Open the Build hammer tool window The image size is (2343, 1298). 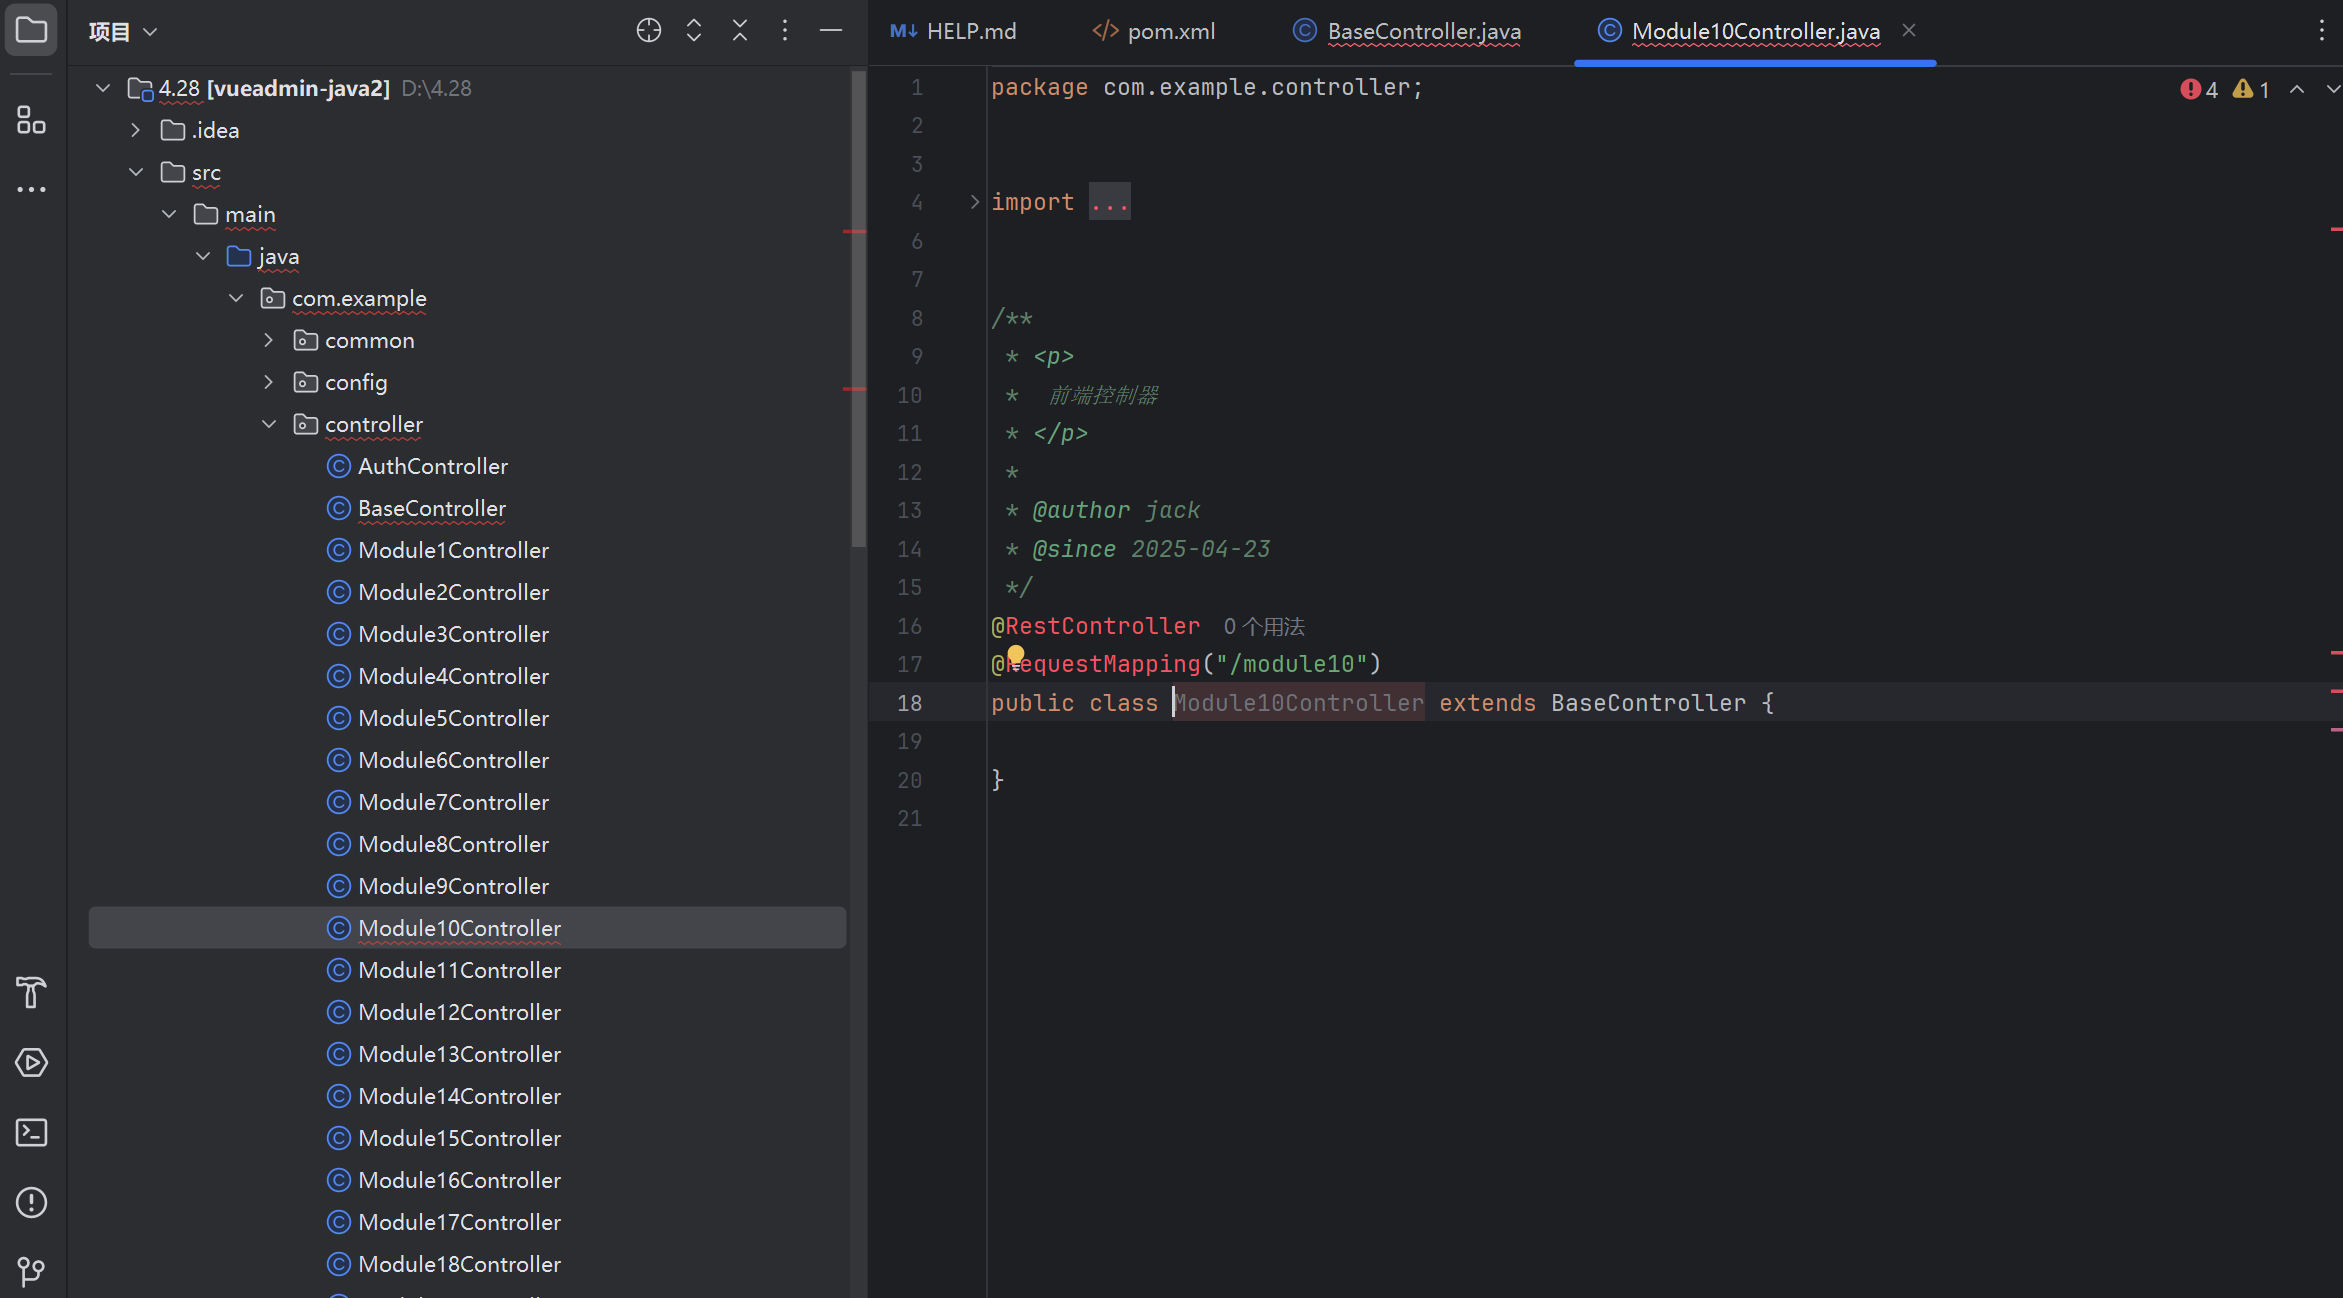[31, 992]
